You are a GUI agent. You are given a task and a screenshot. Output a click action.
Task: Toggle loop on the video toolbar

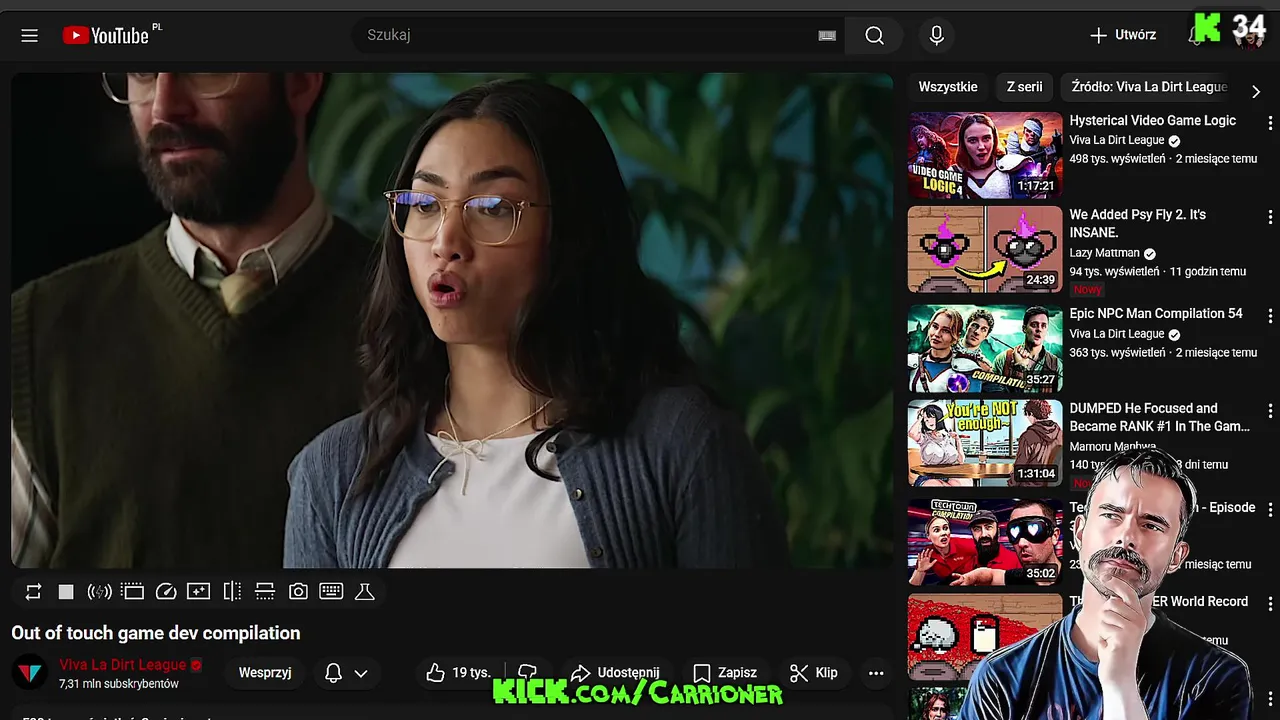click(33, 592)
